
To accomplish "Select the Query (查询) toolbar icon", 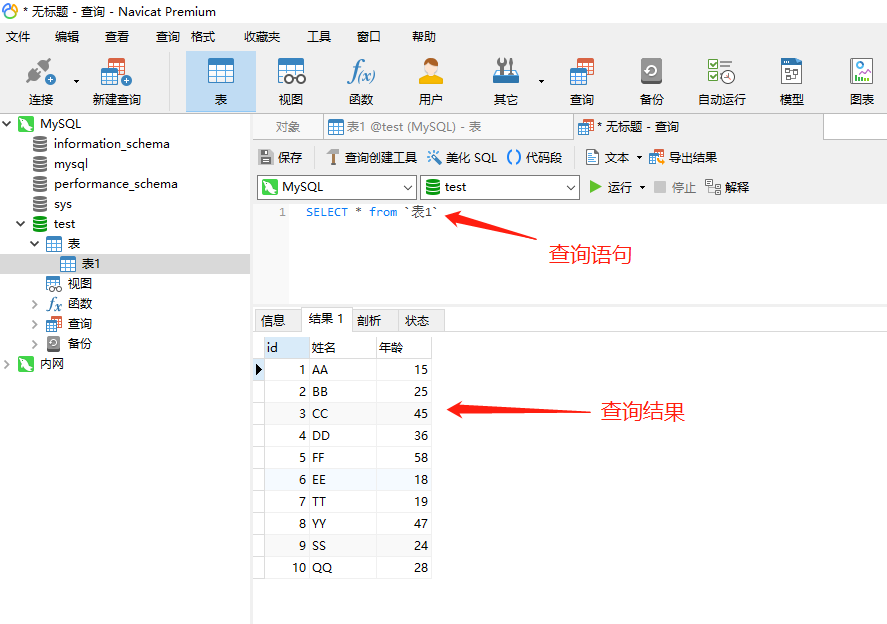I will pyautogui.click(x=582, y=72).
